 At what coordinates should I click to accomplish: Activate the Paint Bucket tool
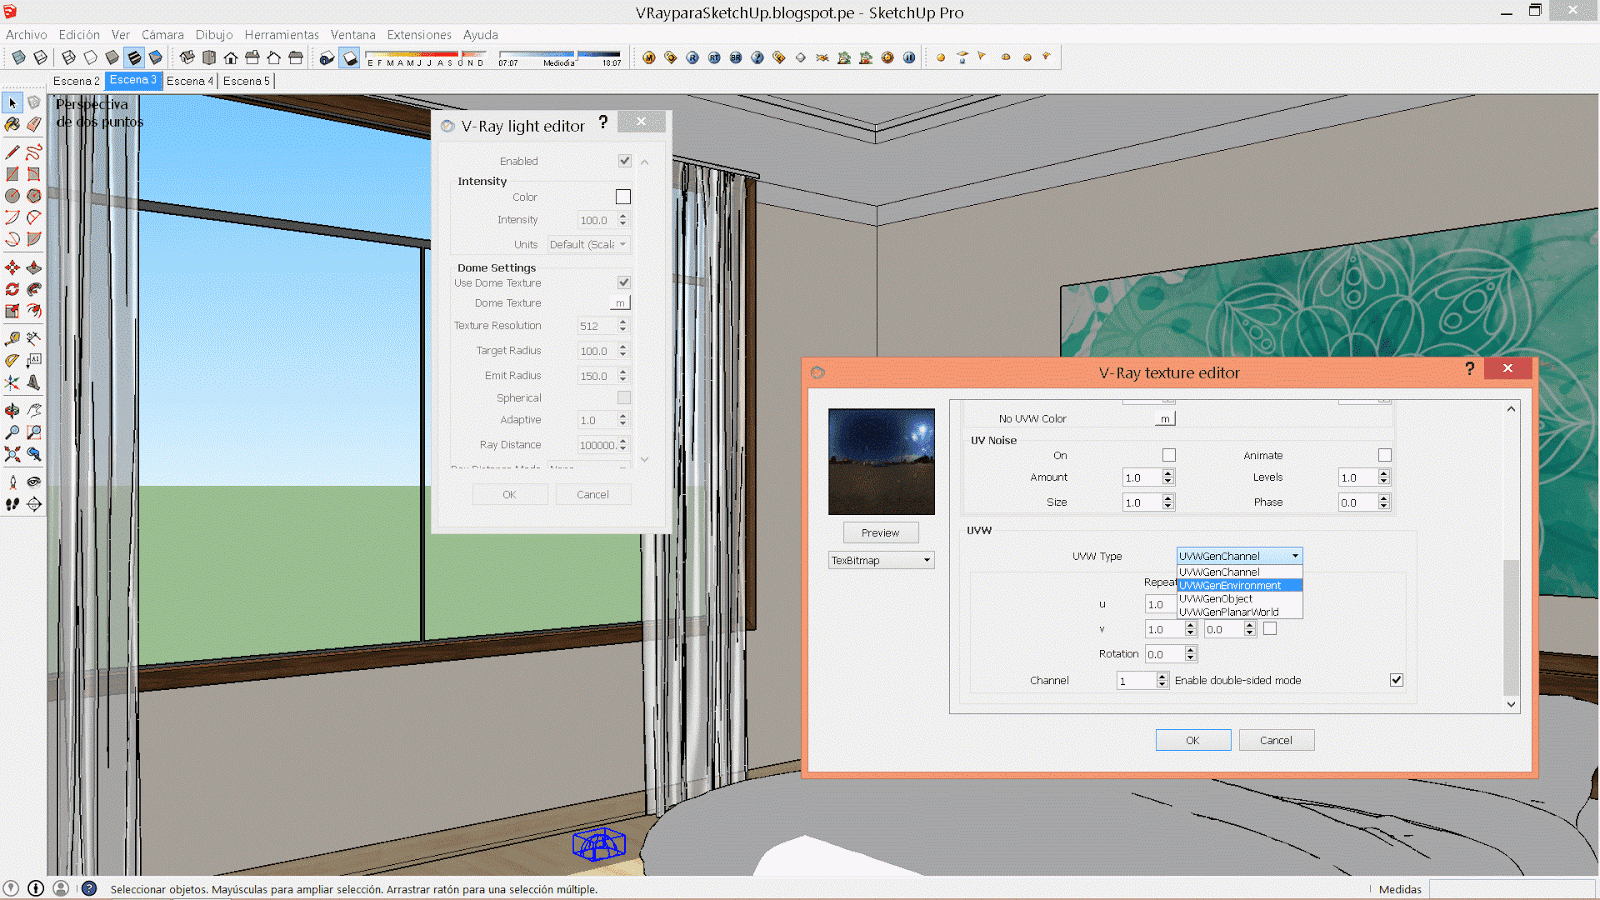(12, 124)
